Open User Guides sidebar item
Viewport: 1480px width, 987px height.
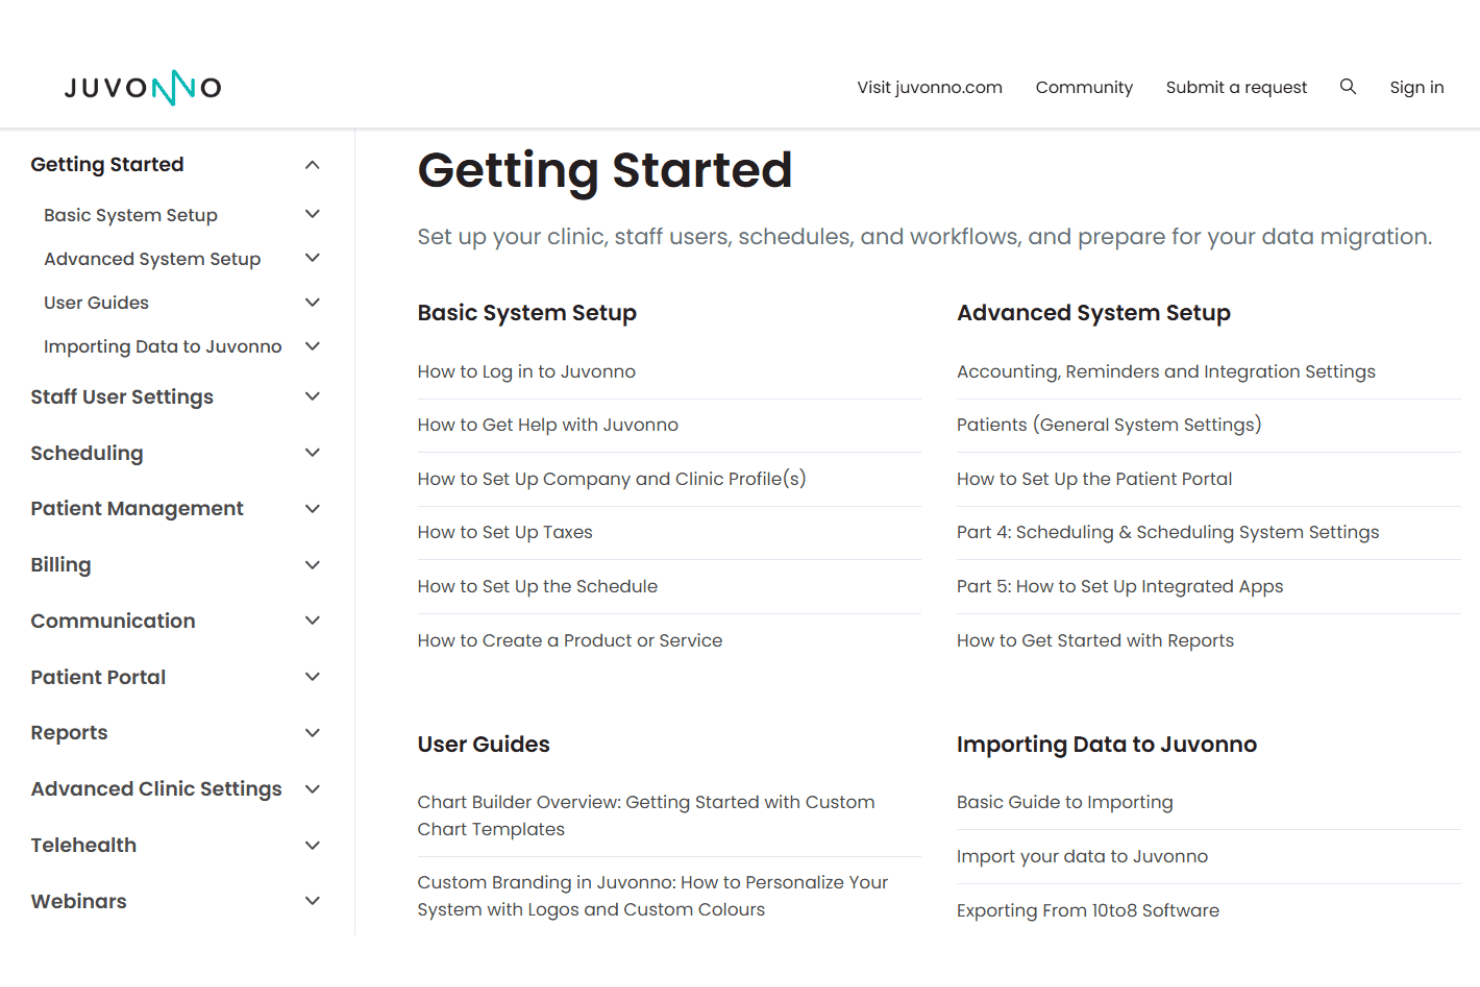click(x=96, y=302)
